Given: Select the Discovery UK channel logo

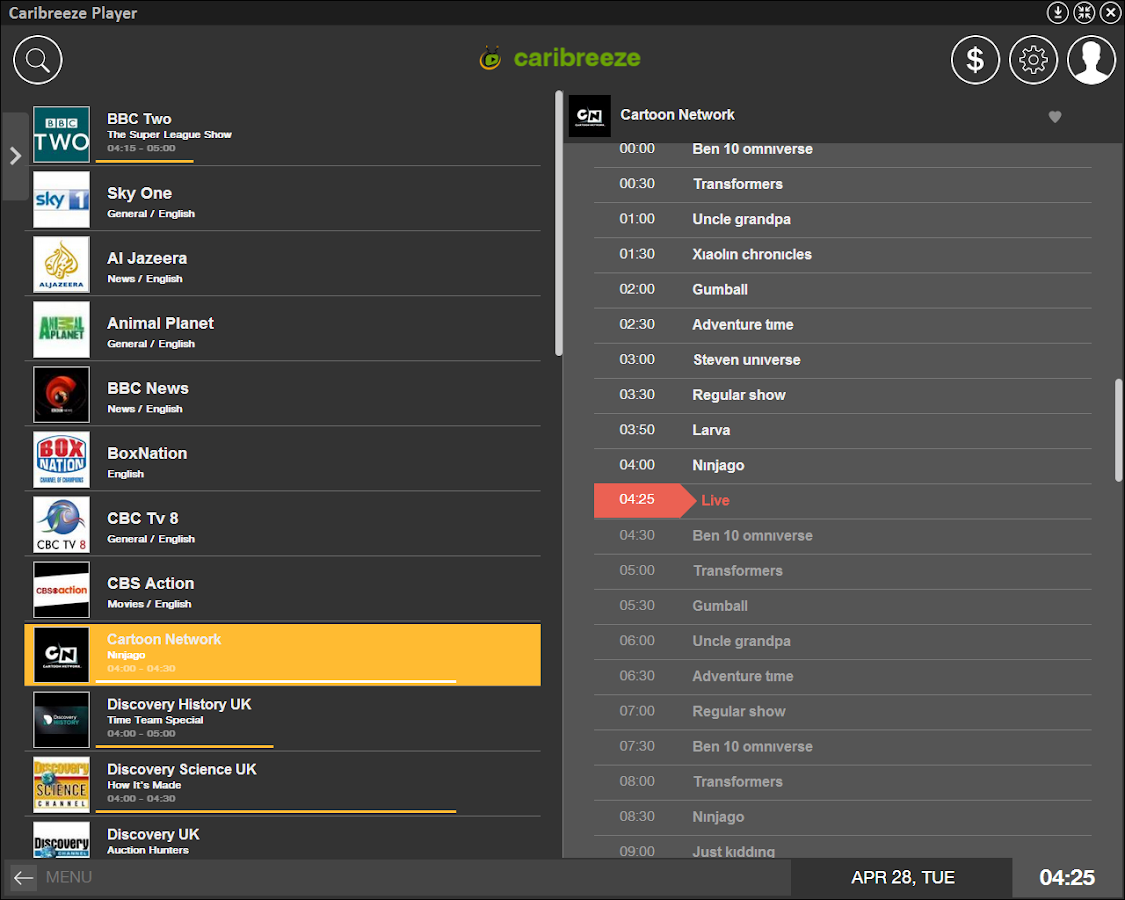Looking at the screenshot, I should pos(62,840).
